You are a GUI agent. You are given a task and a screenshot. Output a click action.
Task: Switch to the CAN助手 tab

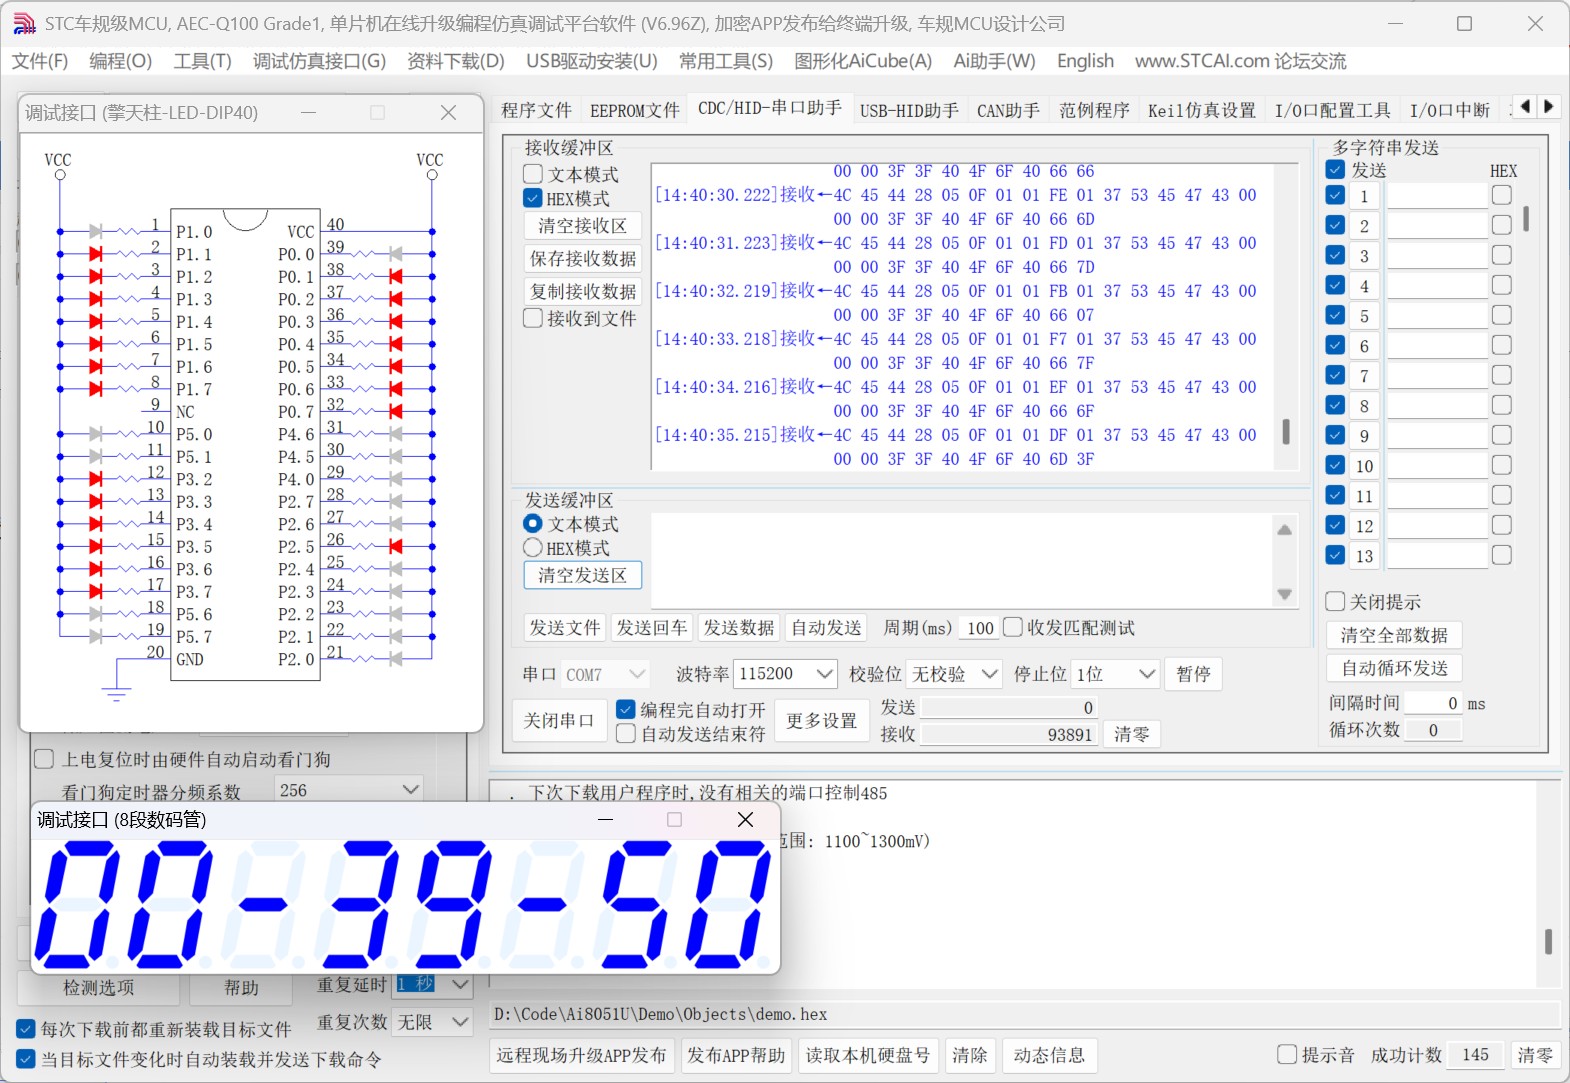(1008, 110)
